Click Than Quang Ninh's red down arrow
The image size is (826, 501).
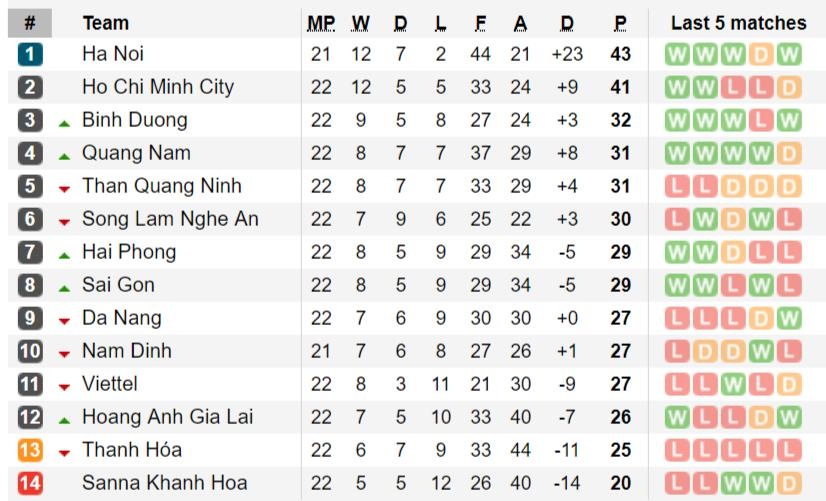[x=64, y=189]
